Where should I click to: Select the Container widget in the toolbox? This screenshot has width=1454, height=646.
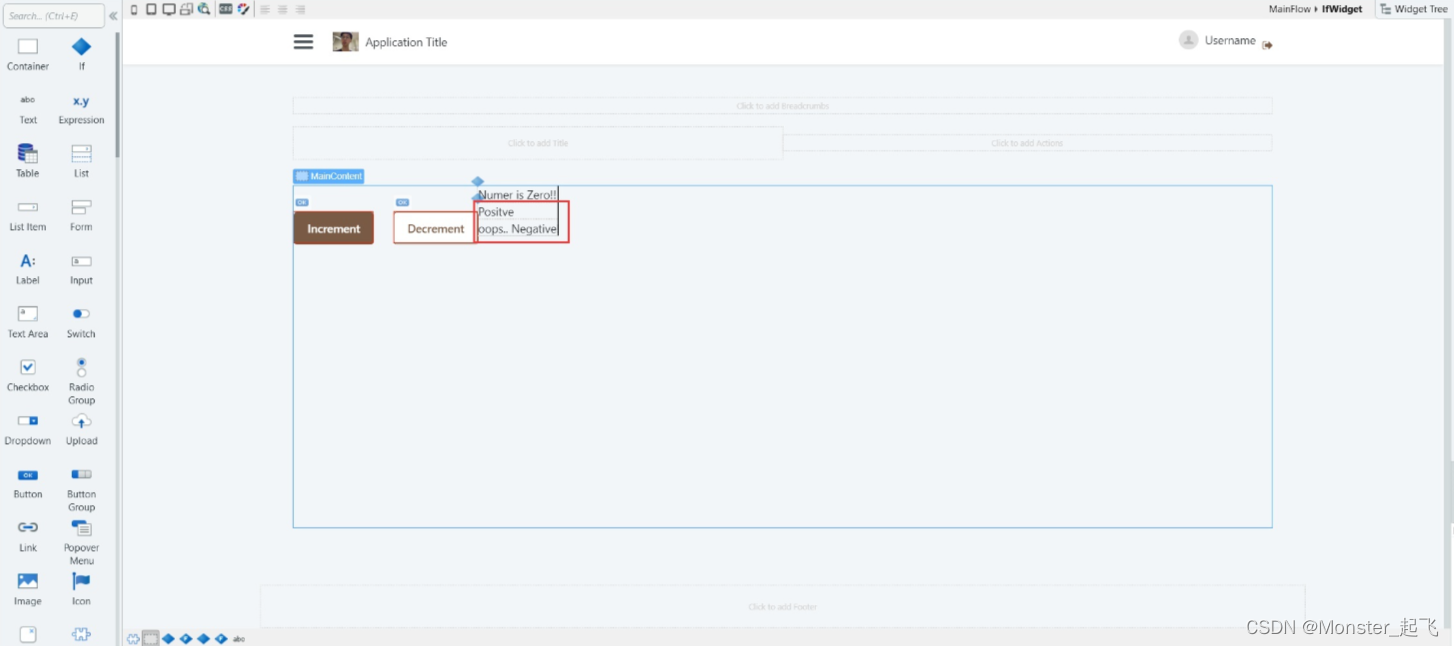tap(28, 54)
